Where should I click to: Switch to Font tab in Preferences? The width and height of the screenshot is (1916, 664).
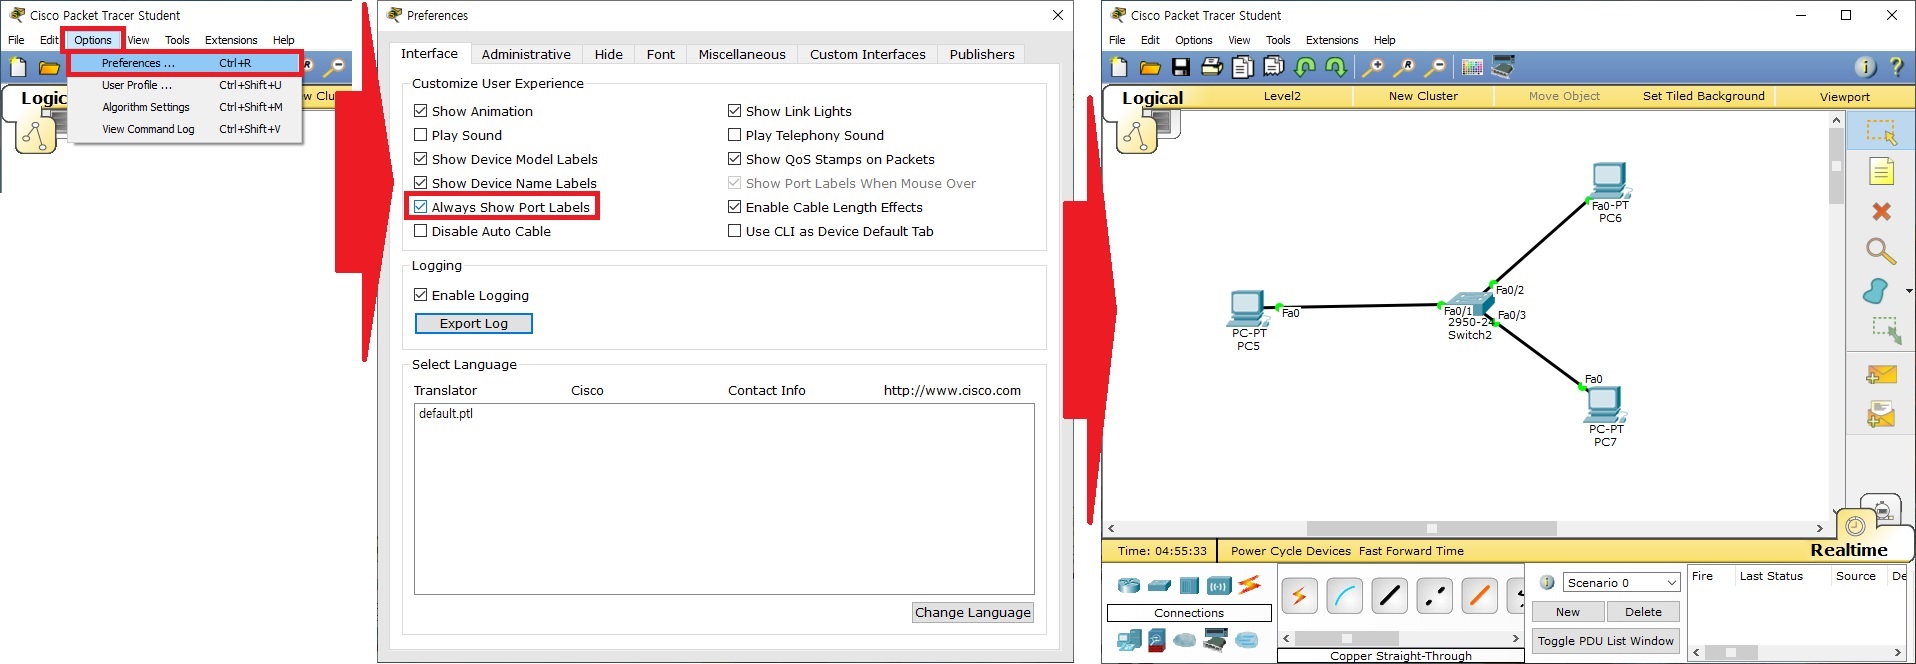point(660,54)
